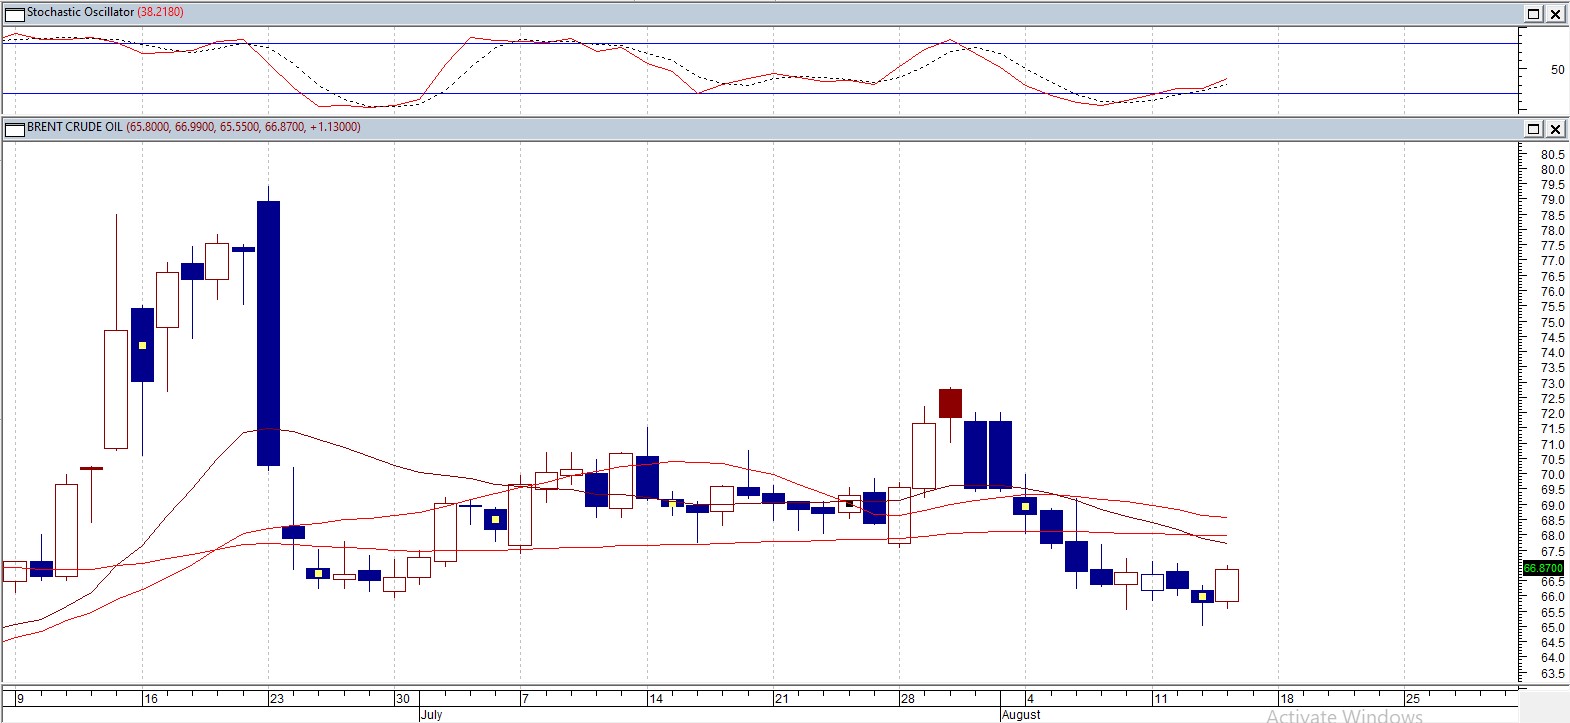
Task: Select date 25 on the time axis
Action: pyautogui.click(x=1412, y=699)
